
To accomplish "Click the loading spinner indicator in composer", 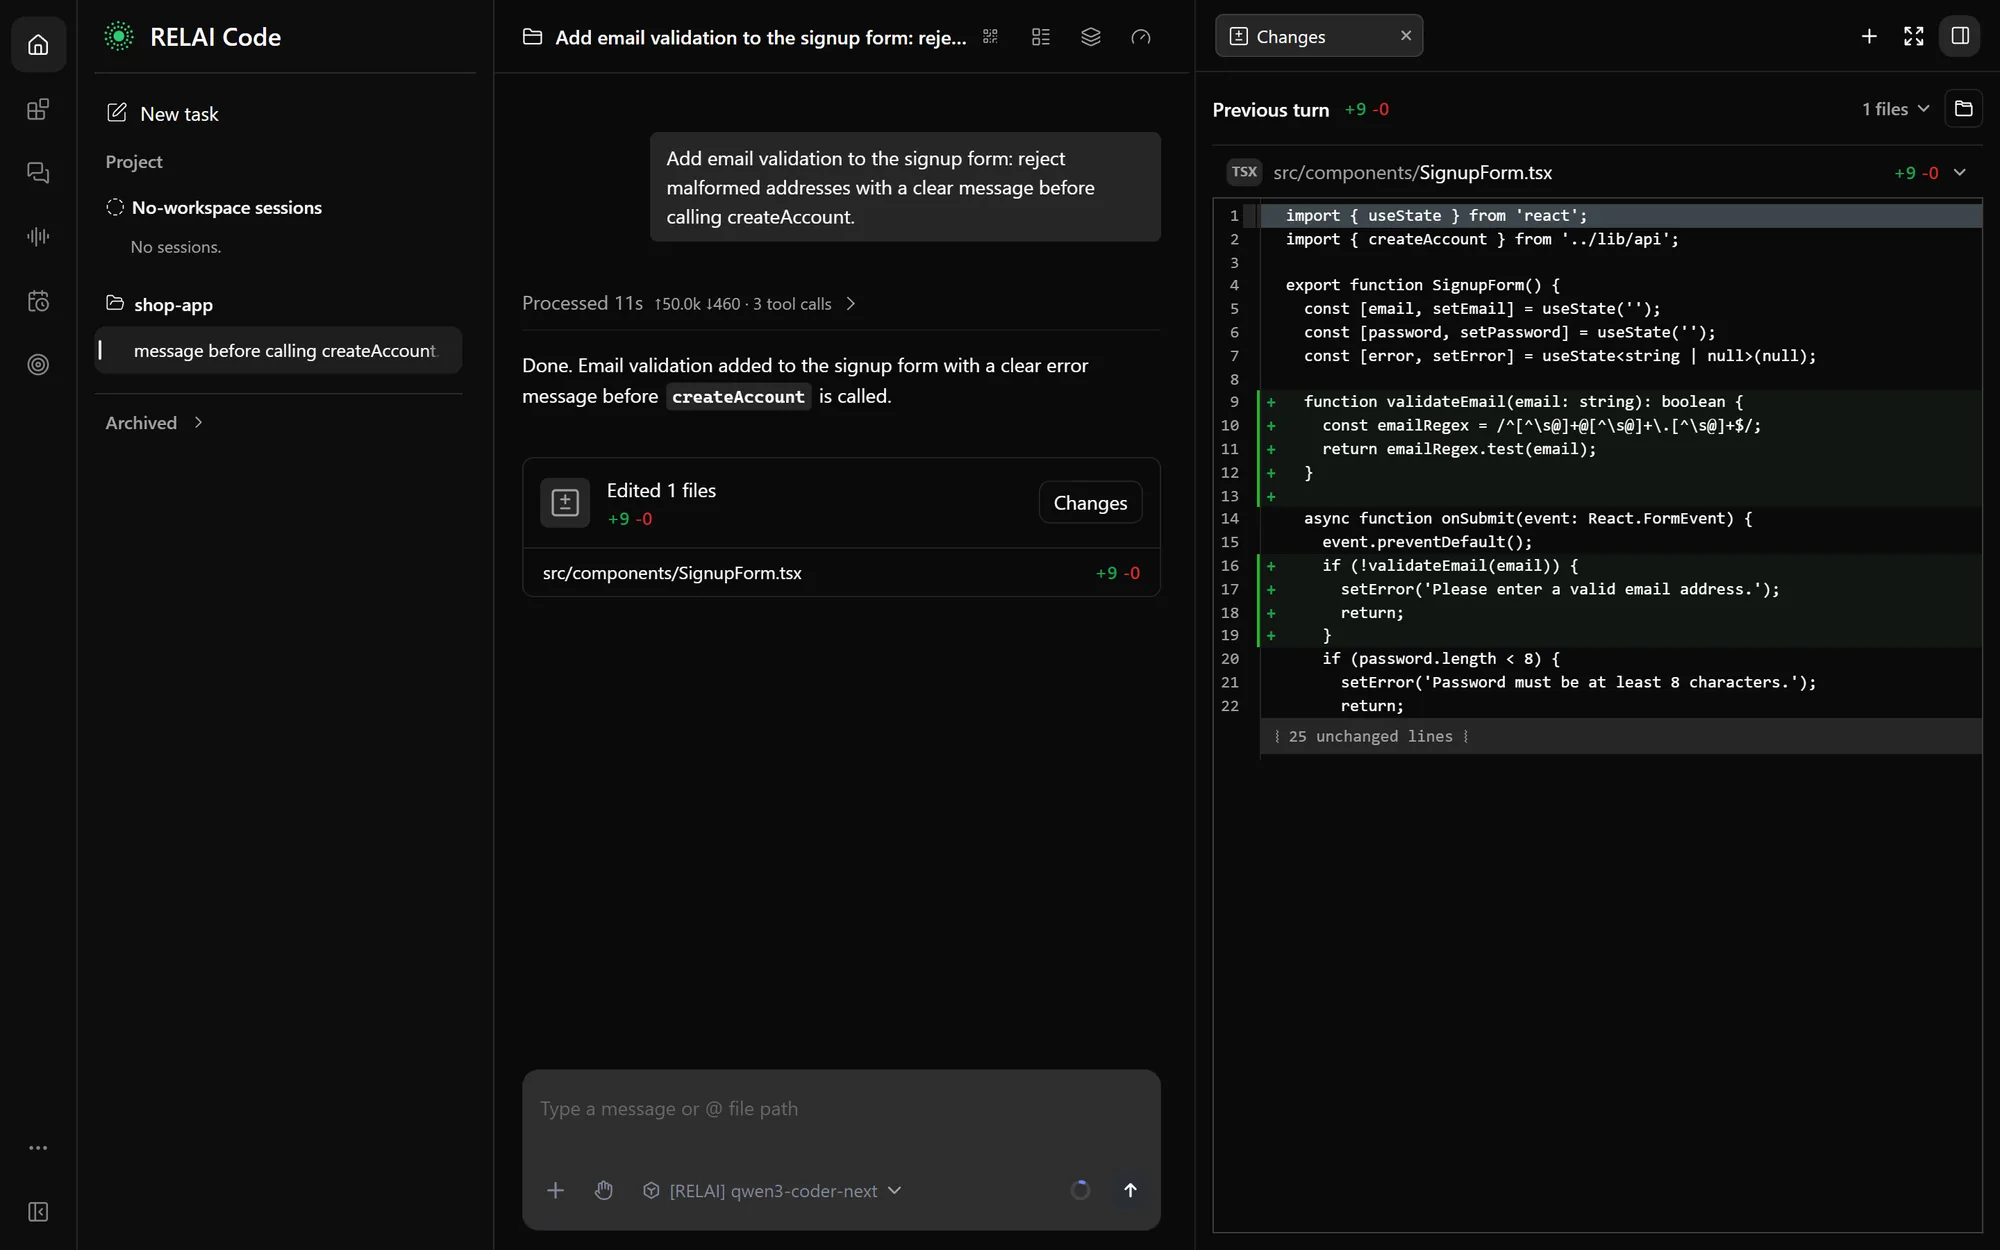I will pos(1080,1190).
